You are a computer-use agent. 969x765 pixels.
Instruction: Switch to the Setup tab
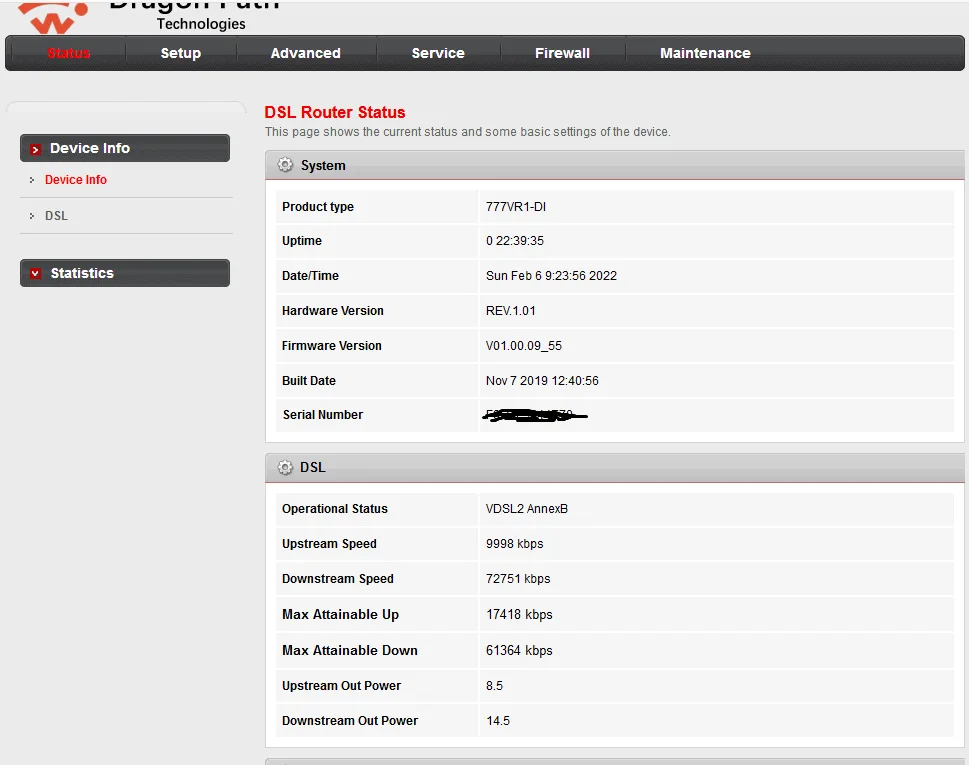click(181, 53)
